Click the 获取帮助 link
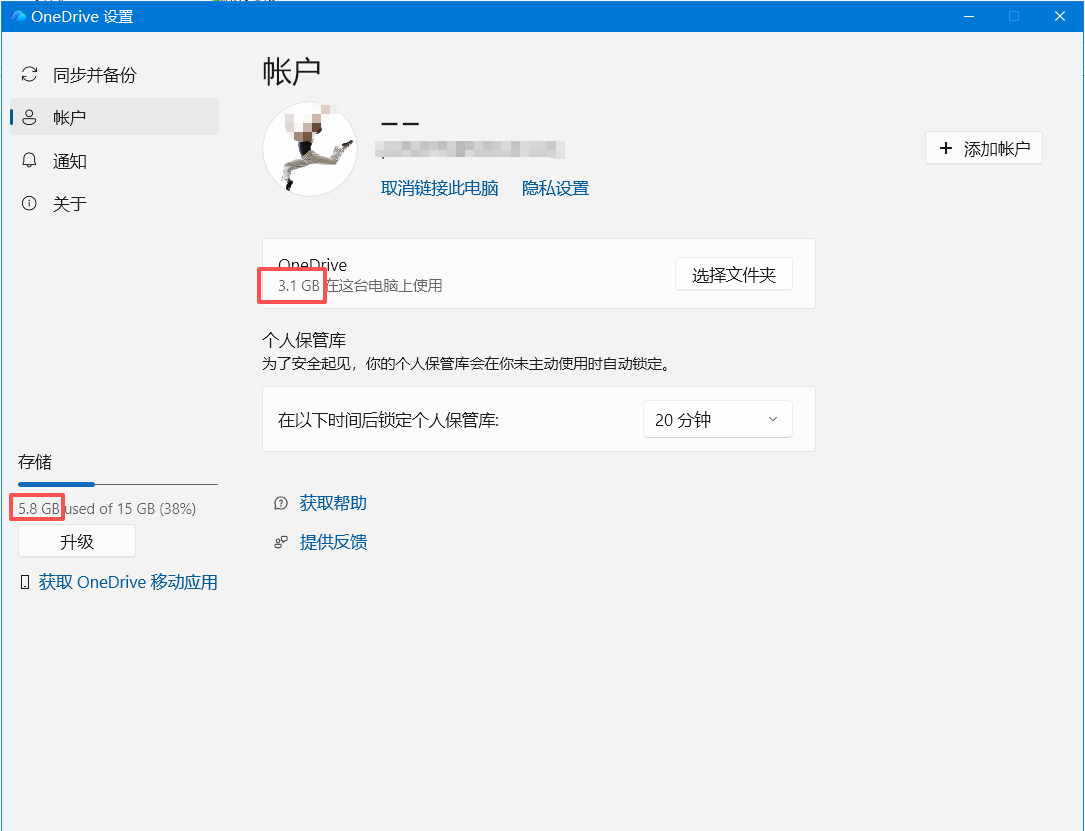This screenshot has height=831, width=1085. coord(333,503)
